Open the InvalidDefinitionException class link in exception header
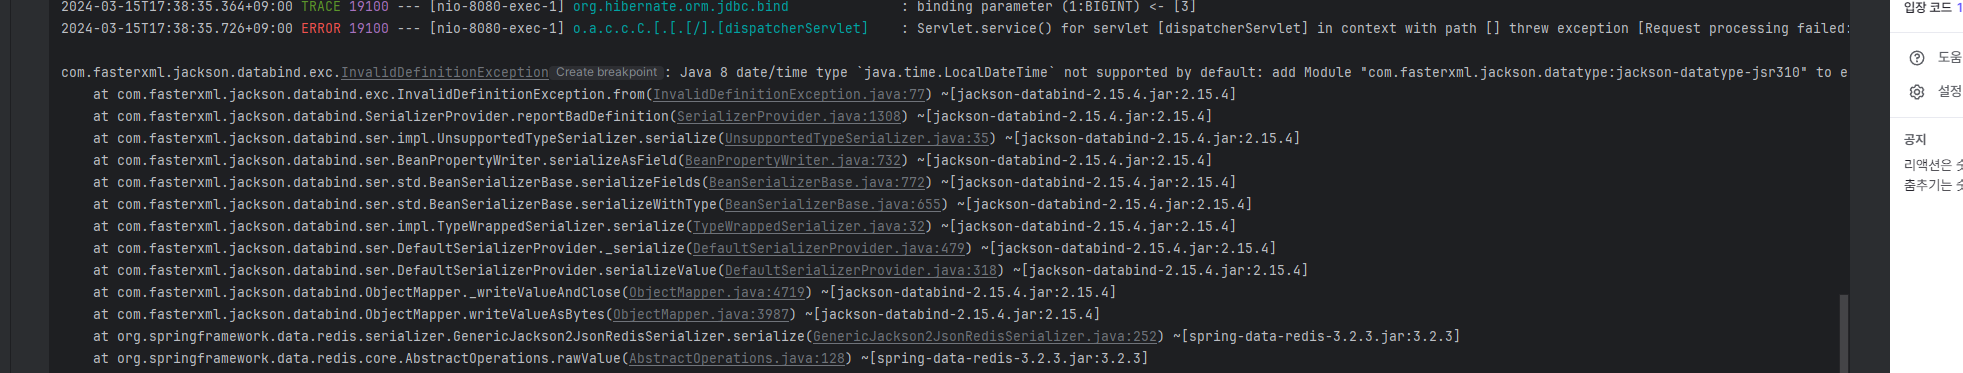 (x=444, y=73)
